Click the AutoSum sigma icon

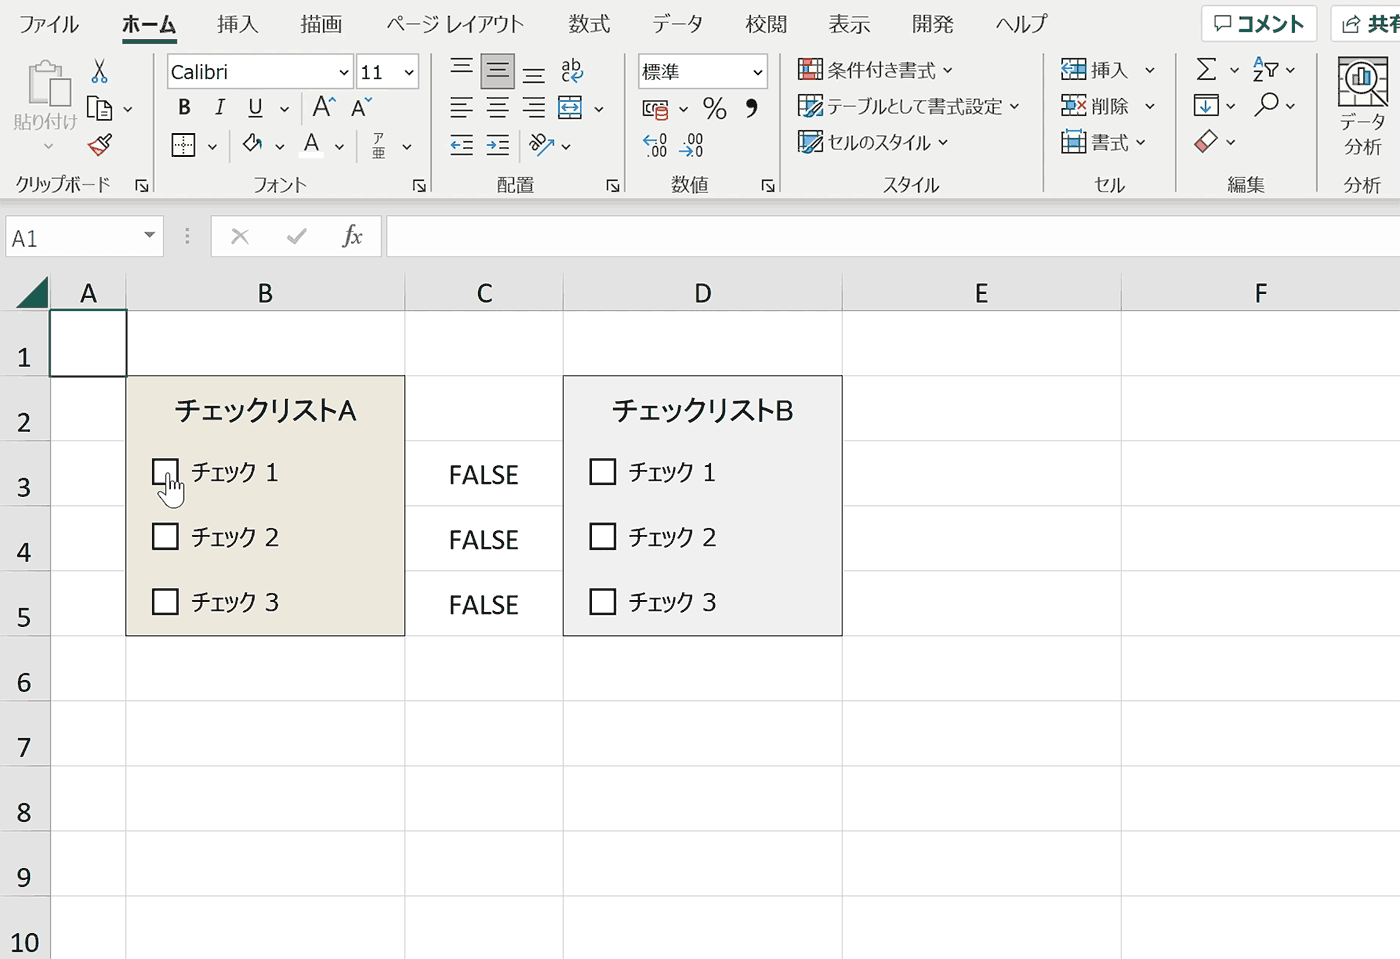click(1207, 70)
